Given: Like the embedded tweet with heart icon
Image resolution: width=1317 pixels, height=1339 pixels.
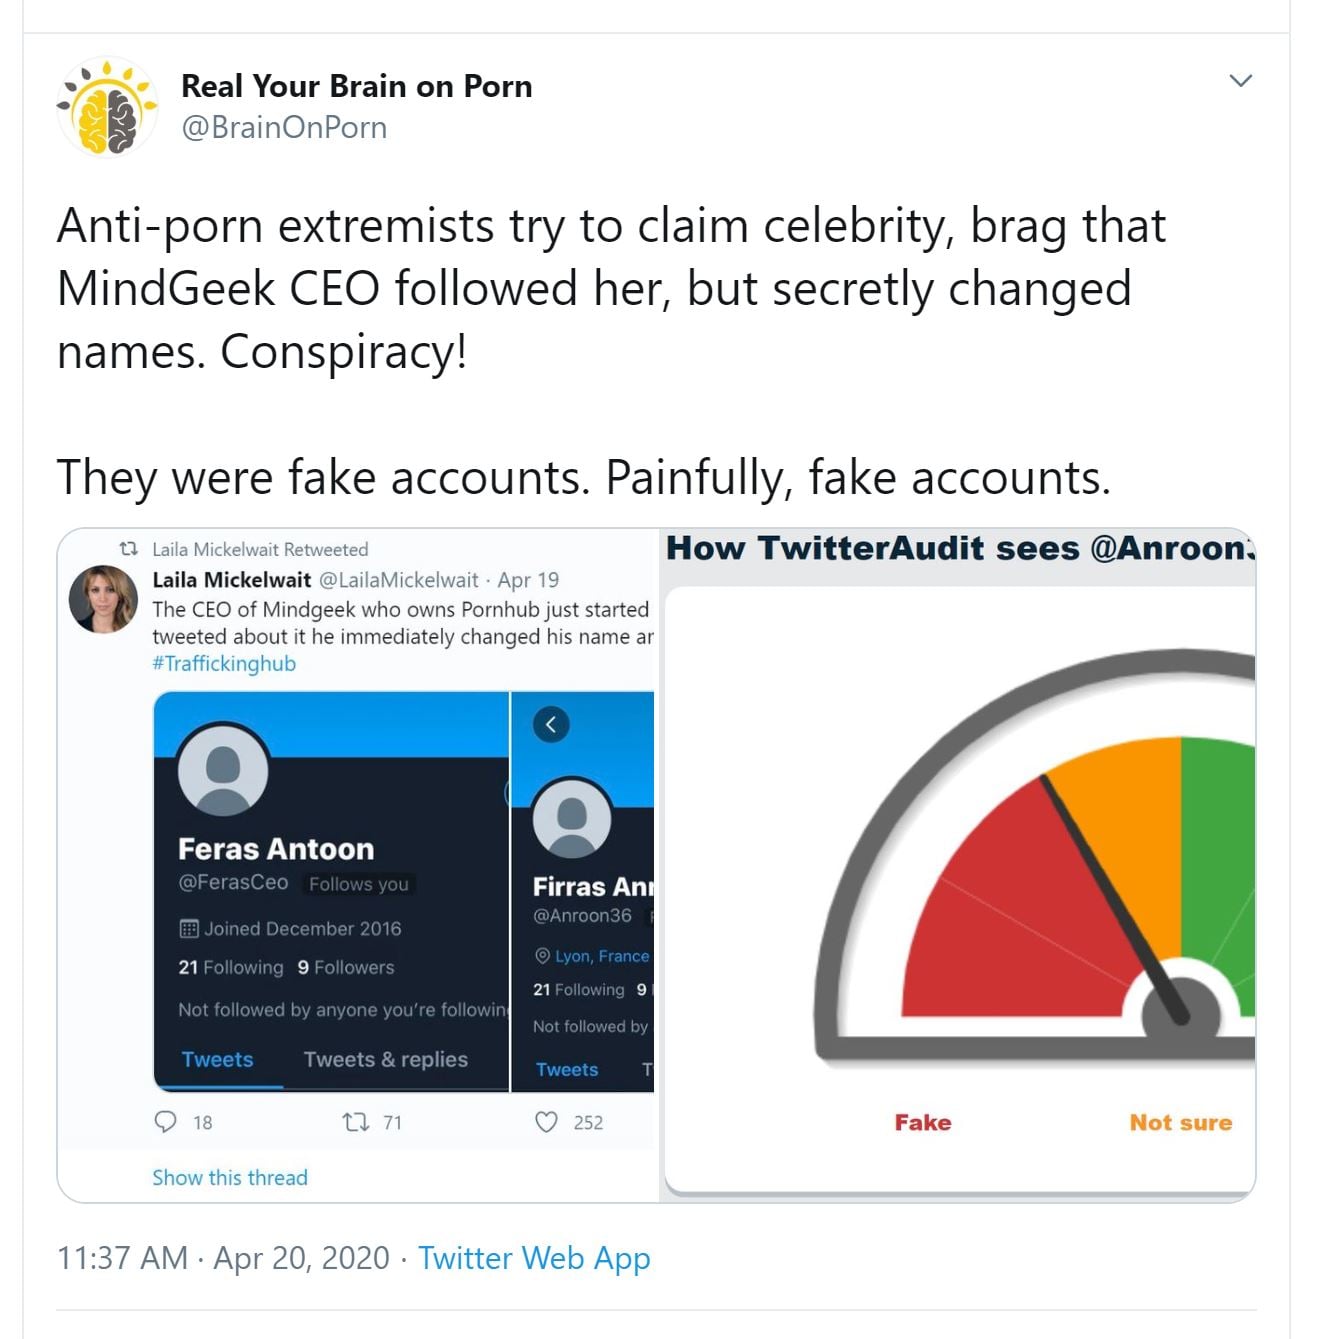Looking at the screenshot, I should (x=546, y=1122).
